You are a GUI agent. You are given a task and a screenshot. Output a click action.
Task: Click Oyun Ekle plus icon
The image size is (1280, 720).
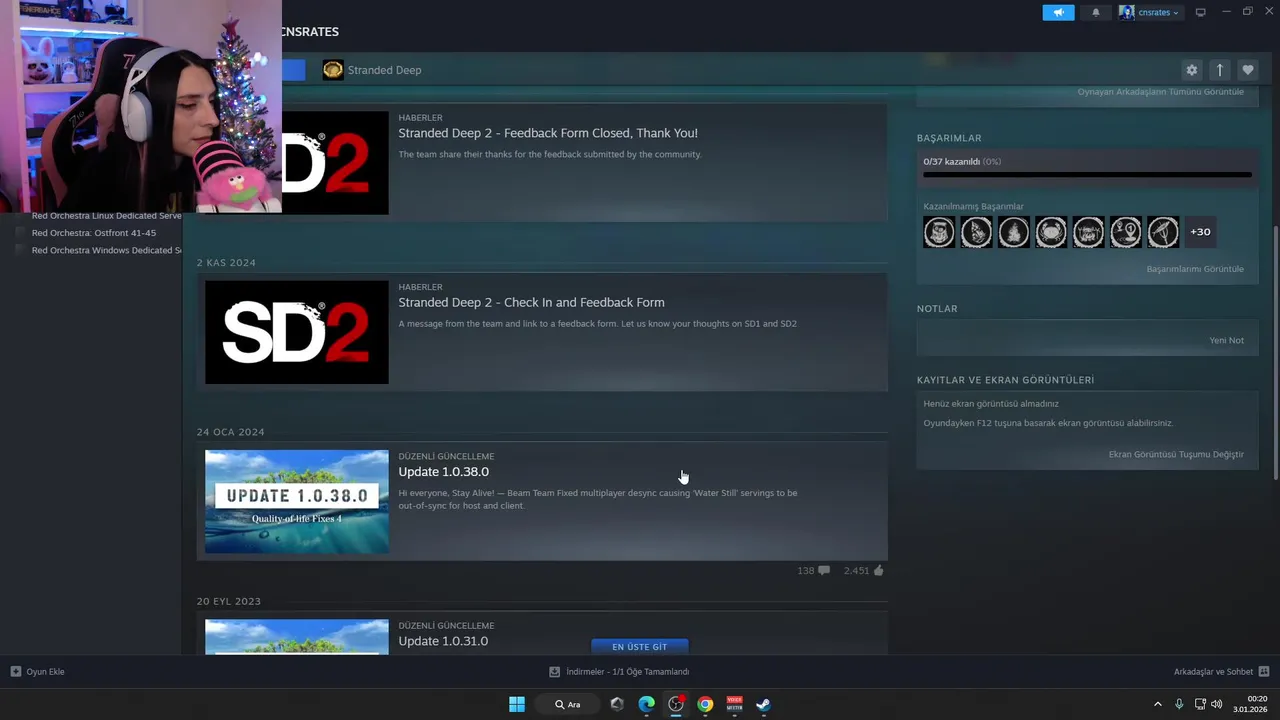16,672
